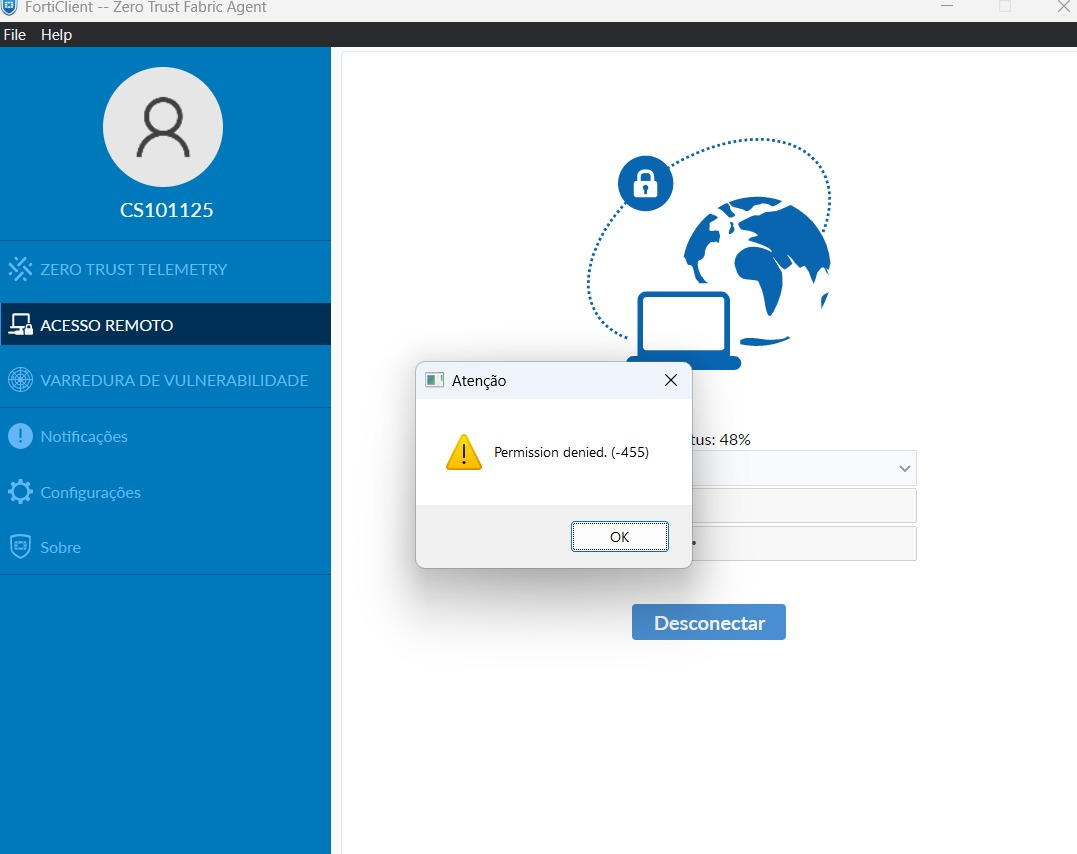The image size is (1077, 854).
Task: Click the Atenção dialog title icon
Action: pos(434,380)
